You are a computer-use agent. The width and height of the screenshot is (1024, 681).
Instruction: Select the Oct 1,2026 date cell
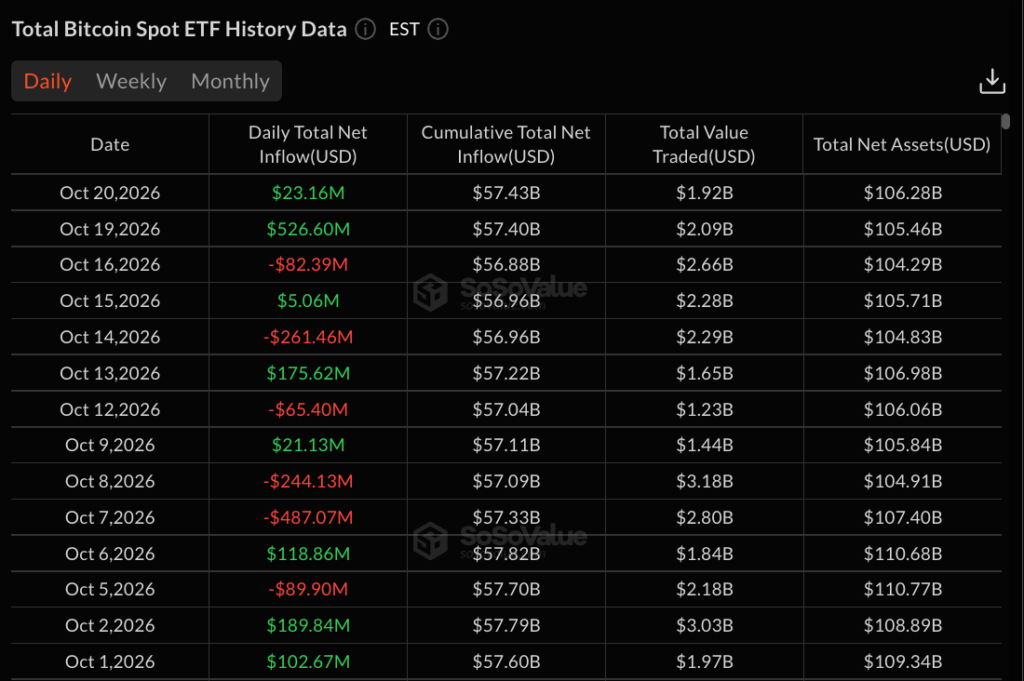coord(110,661)
